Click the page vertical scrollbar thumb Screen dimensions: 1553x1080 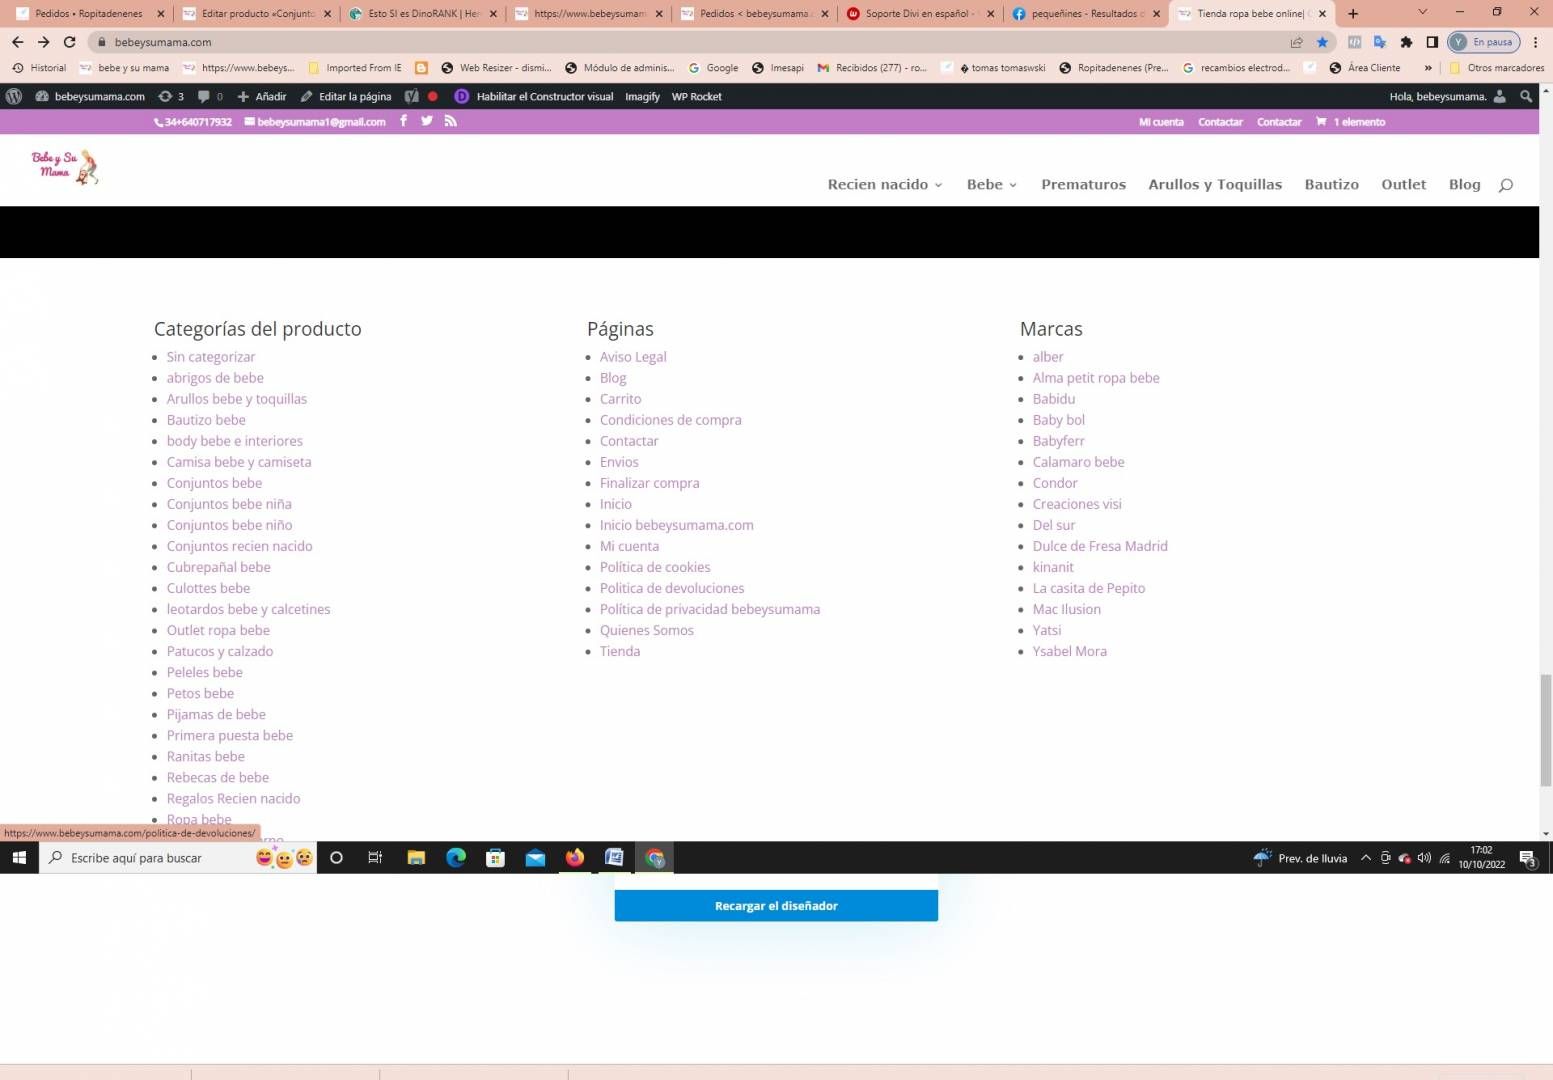coord(1545,730)
